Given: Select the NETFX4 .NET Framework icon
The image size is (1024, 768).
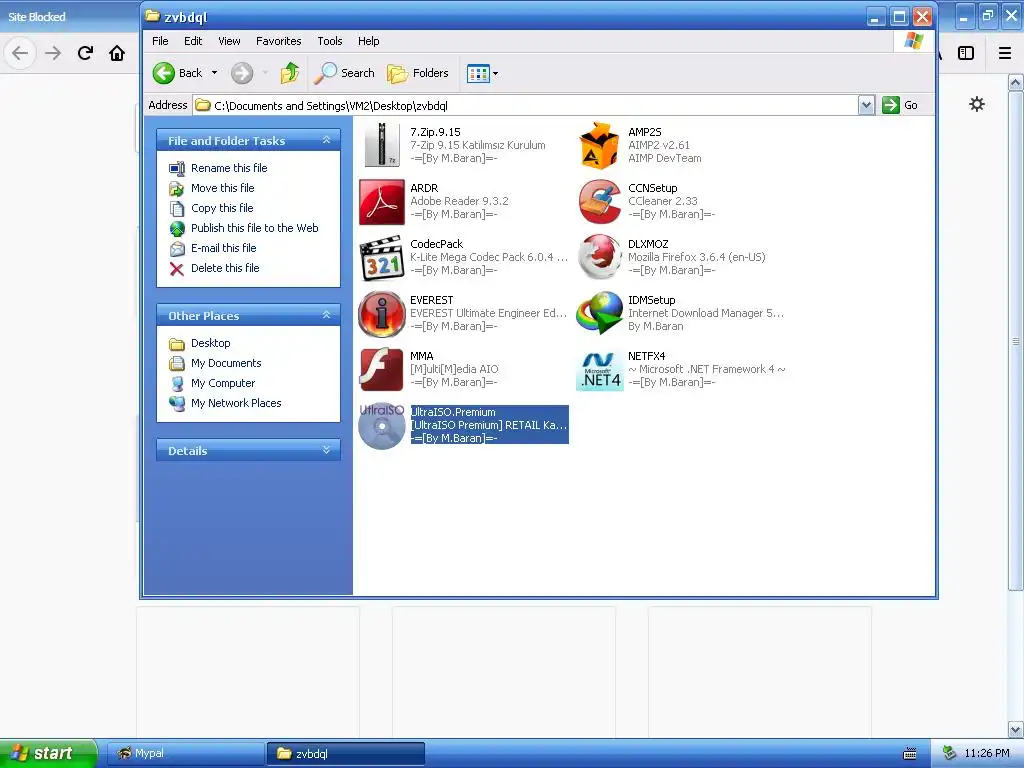Looking at the screenshot, I should click(x=600, y=370).
